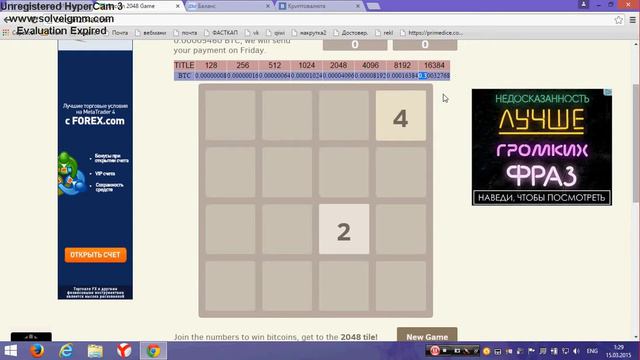Switch input language via ENG indicator

click(592, 351)
